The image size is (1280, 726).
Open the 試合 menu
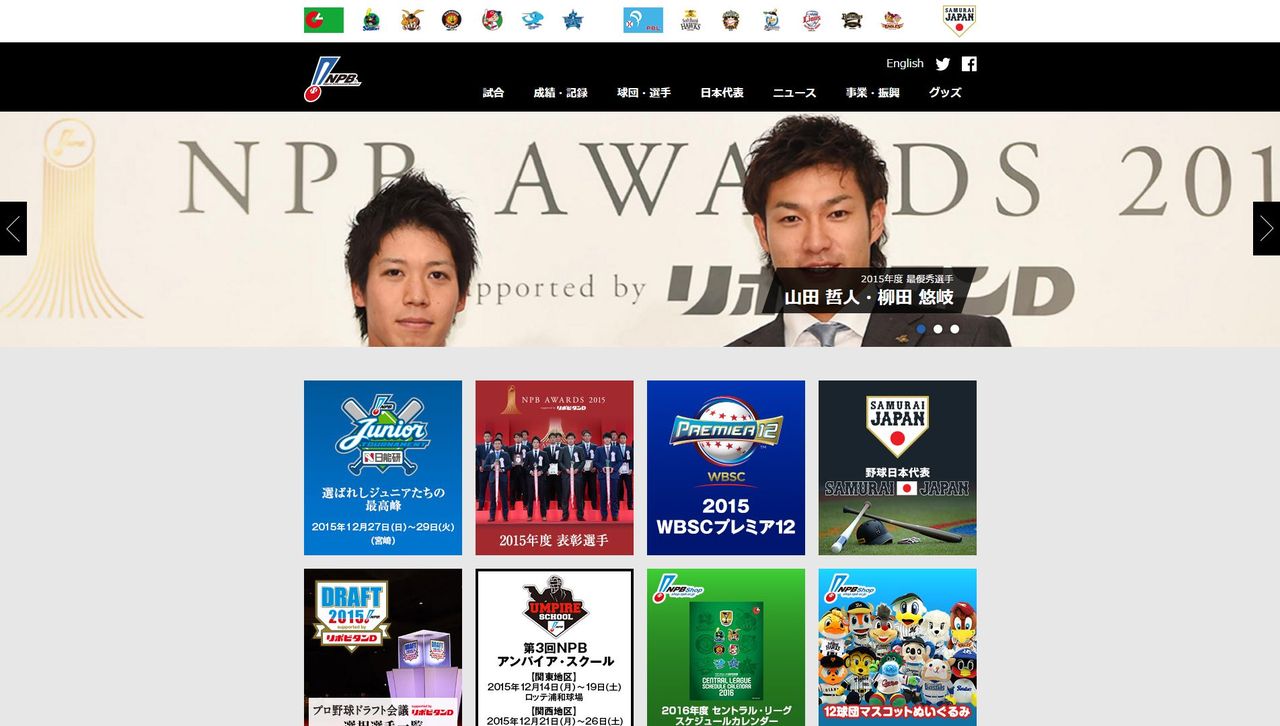(x=493, y=93)
